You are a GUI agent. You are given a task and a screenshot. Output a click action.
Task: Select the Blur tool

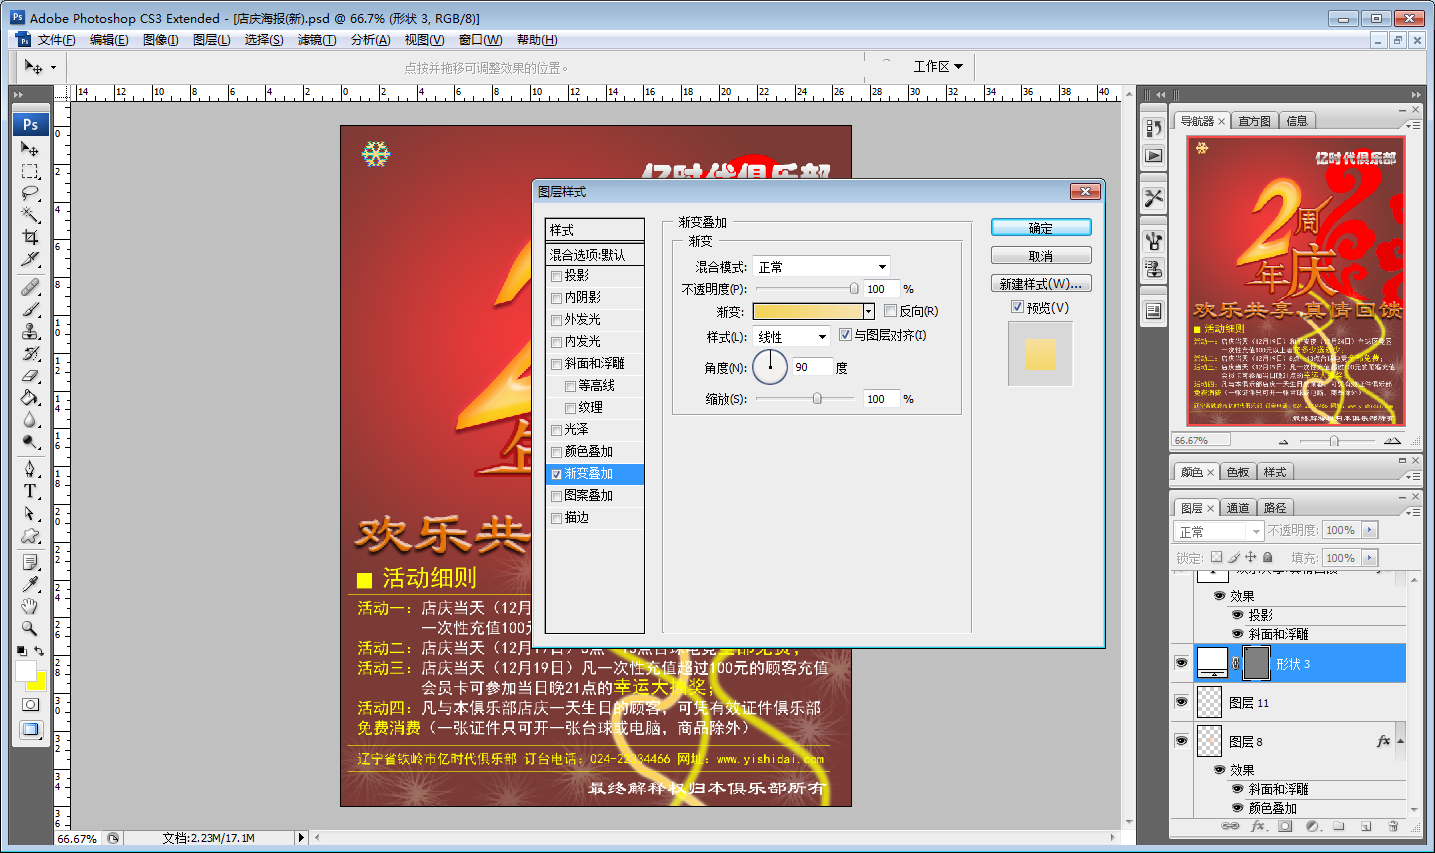[30, 419]
